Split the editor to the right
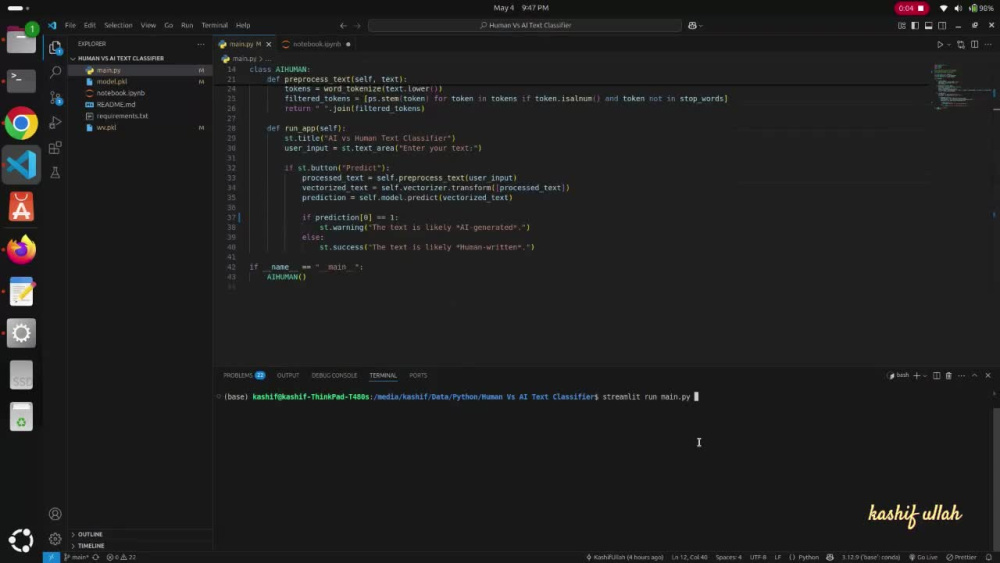The height and width of the screenshot is (563, 1000). 974,45
